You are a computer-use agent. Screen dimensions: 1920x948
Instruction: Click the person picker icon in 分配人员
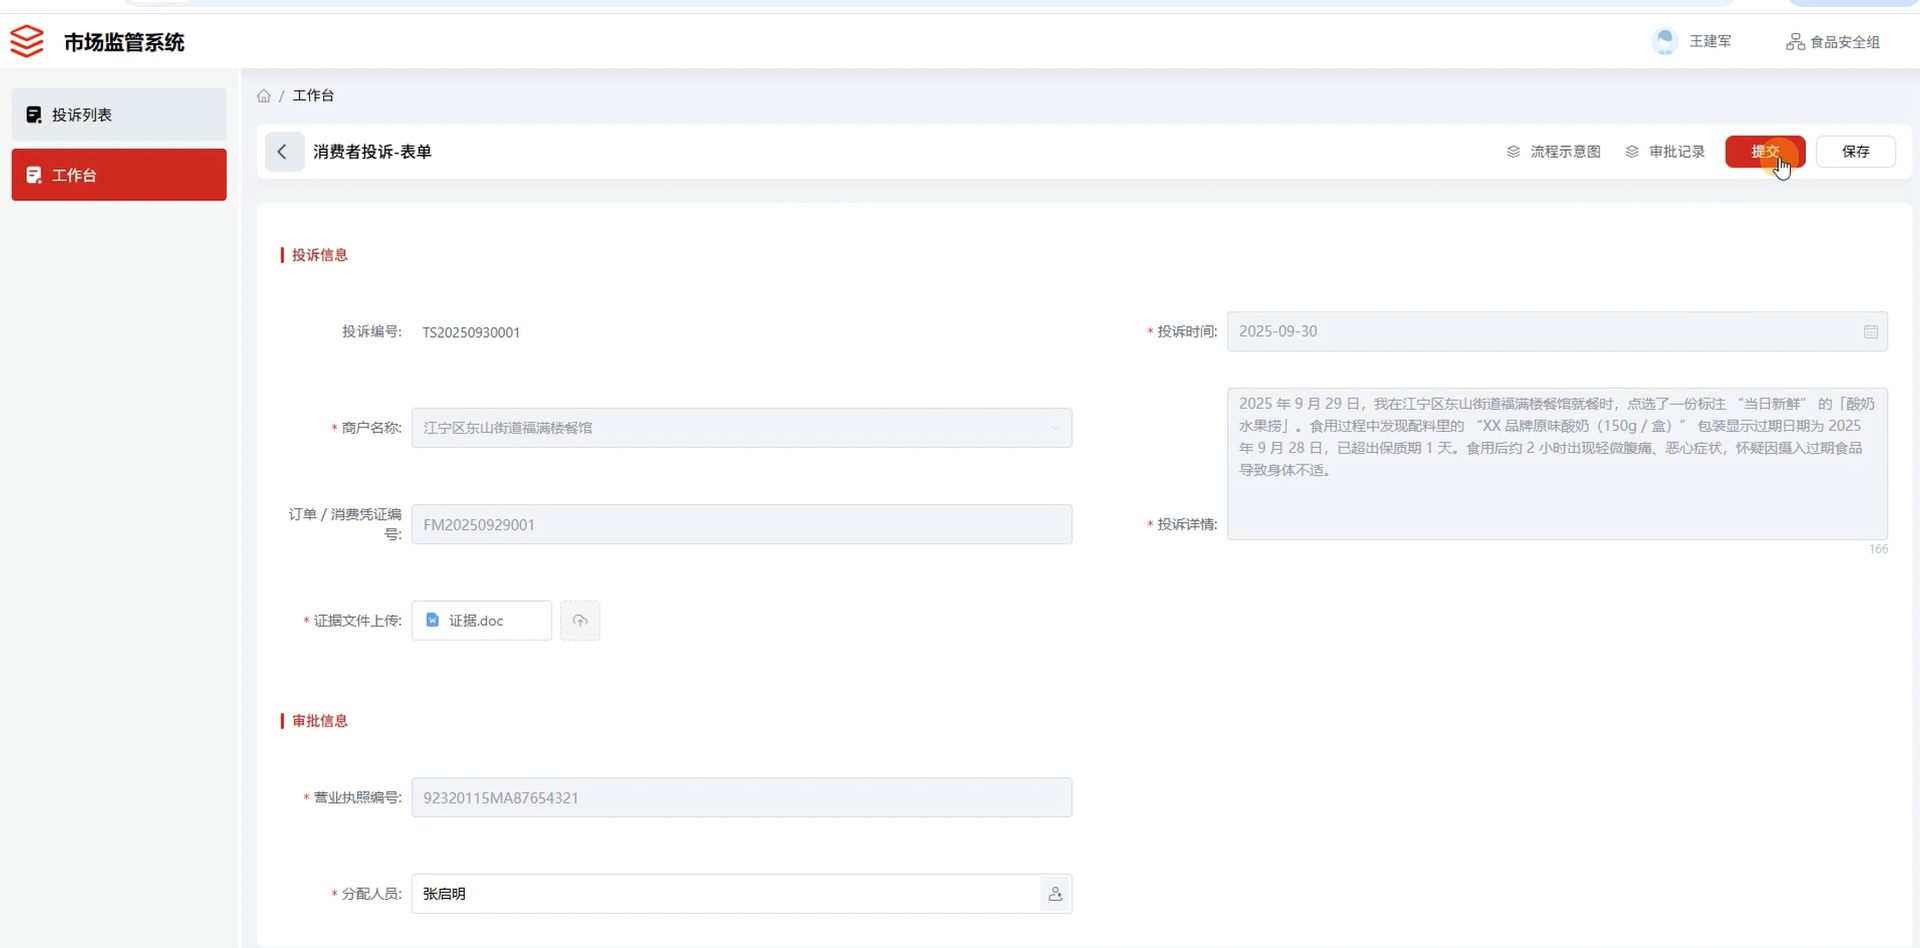pos(1055,894)
